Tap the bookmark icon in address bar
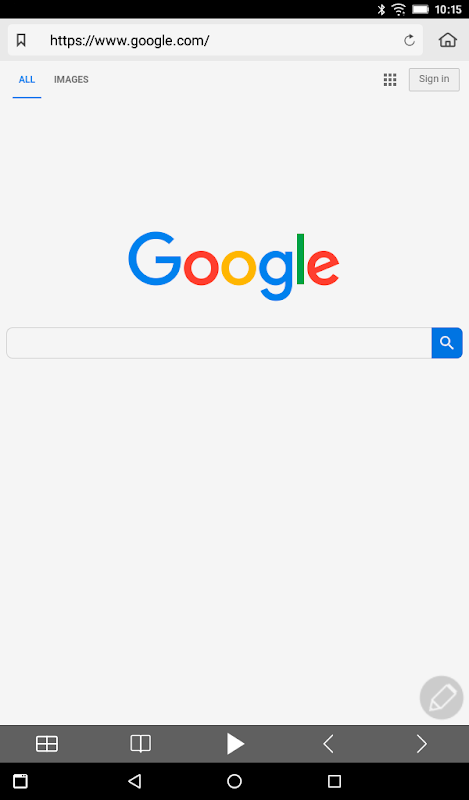Image resolution: width=469 pixels, height=800 pixels. click(21, 40)
